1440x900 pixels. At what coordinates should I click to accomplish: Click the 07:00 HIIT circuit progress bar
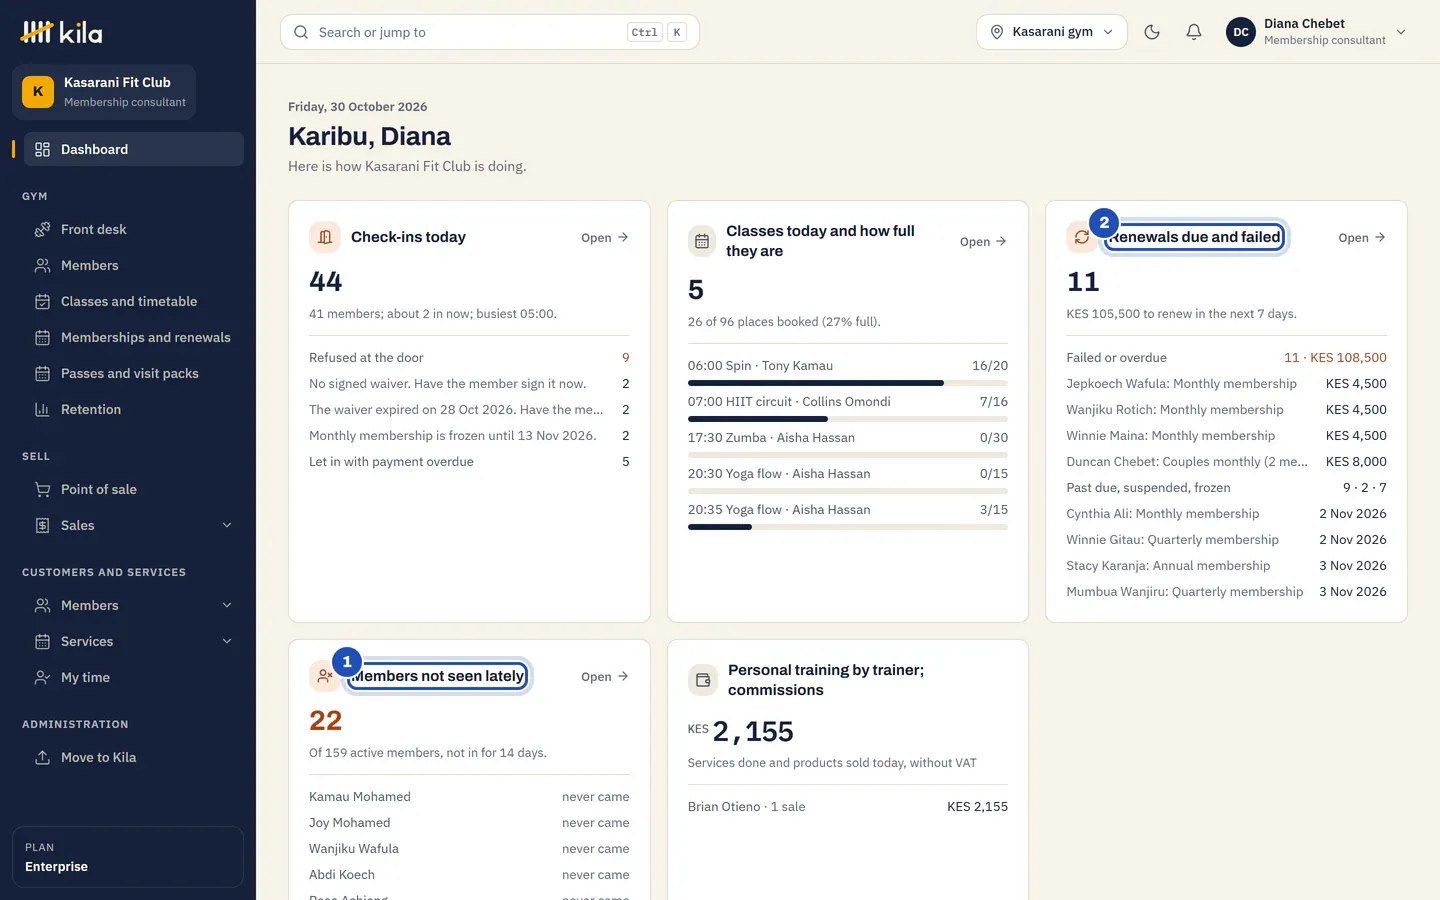coord(848,419)
